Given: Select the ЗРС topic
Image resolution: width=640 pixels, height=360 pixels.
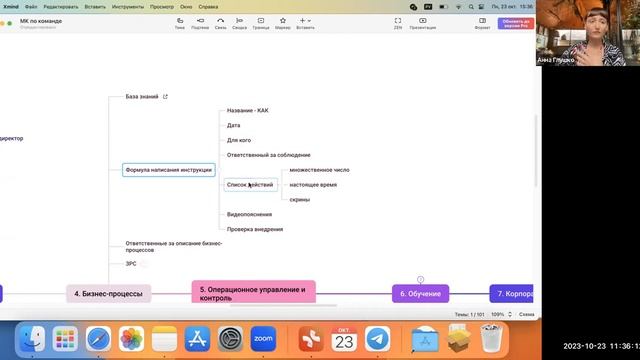Looking at the screenshot, I should 131,264.
